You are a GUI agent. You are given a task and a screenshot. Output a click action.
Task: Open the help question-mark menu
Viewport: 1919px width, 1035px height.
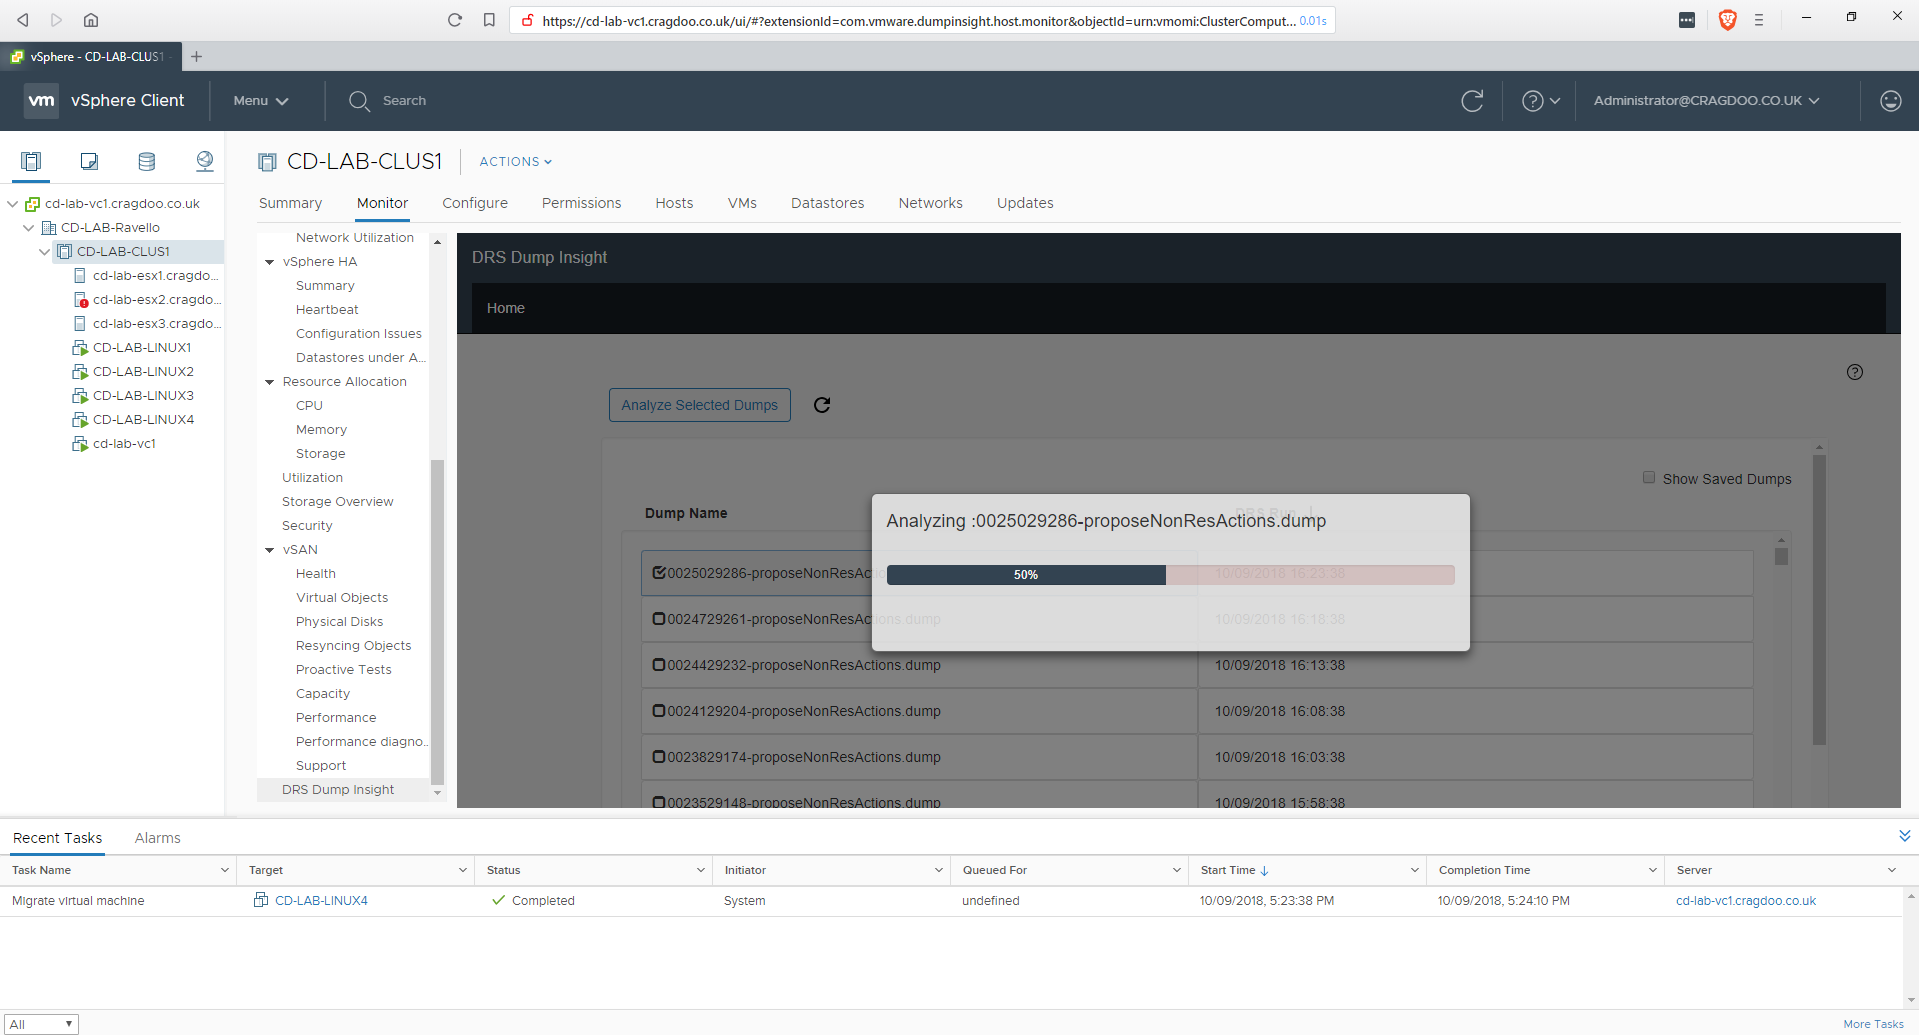pos(1540,101)
